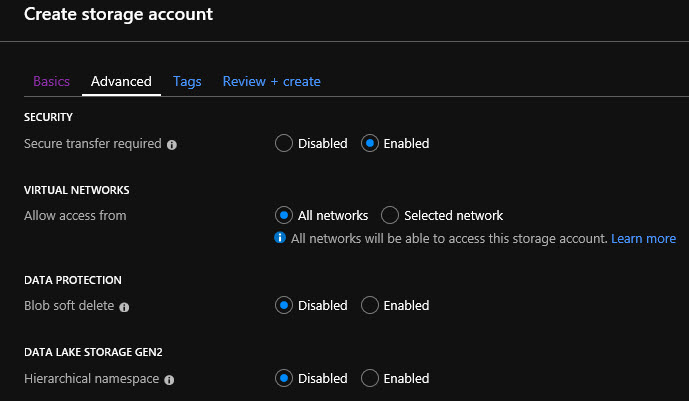Choose the Selected network radio option
Viewport: 689px width, 401px height.
[390, 215]
